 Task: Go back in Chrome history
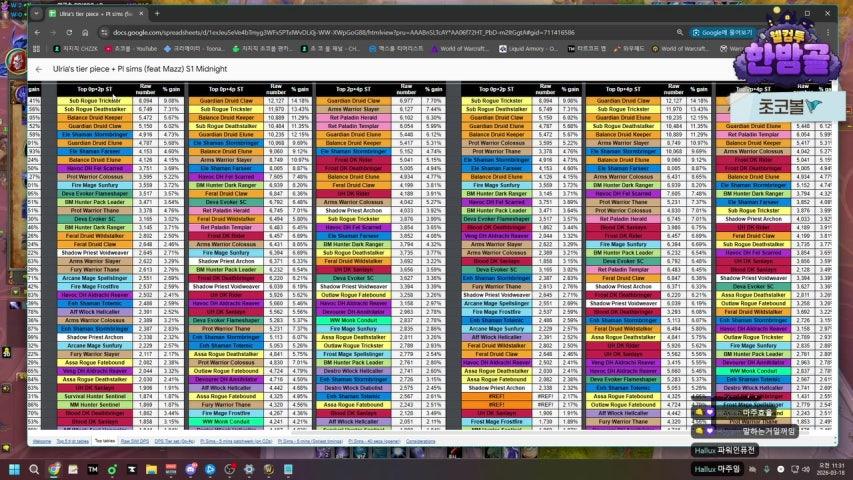tap(38, 33)
